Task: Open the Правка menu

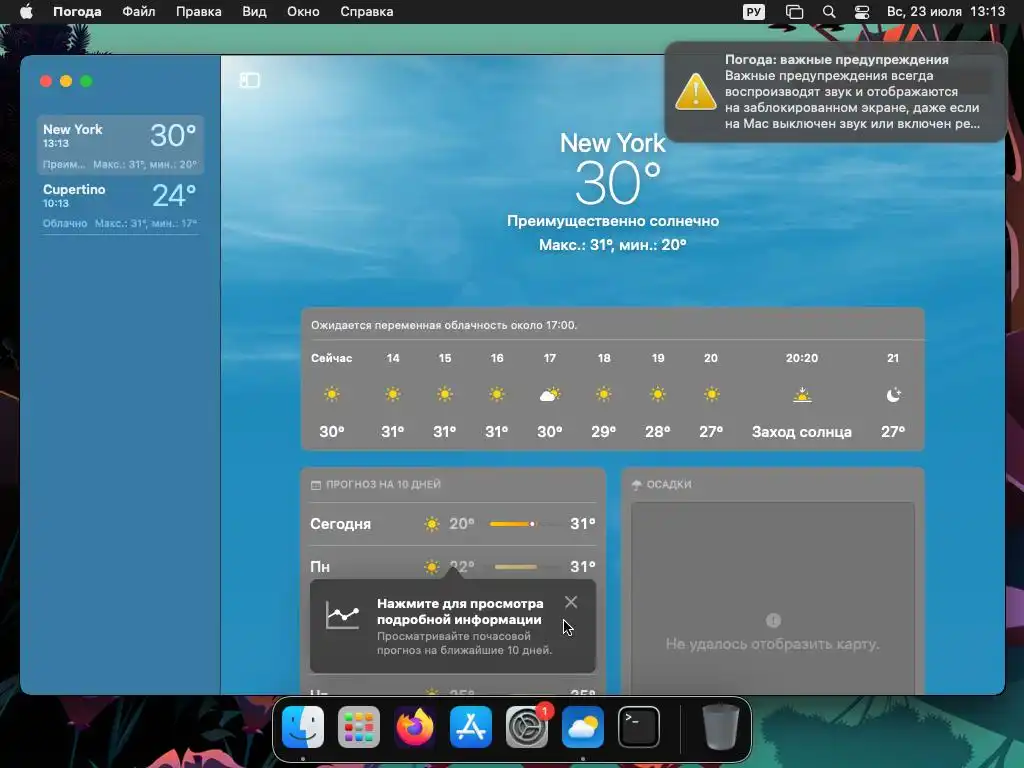Action: pyautogui.click(x=199, y=12)
